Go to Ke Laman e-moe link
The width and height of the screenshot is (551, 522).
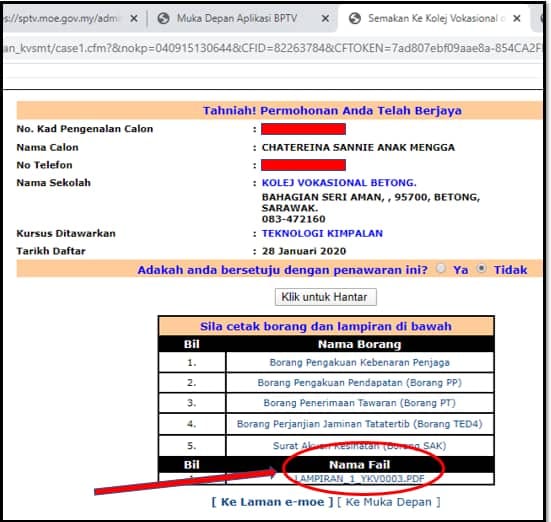[x=272, y=502]
